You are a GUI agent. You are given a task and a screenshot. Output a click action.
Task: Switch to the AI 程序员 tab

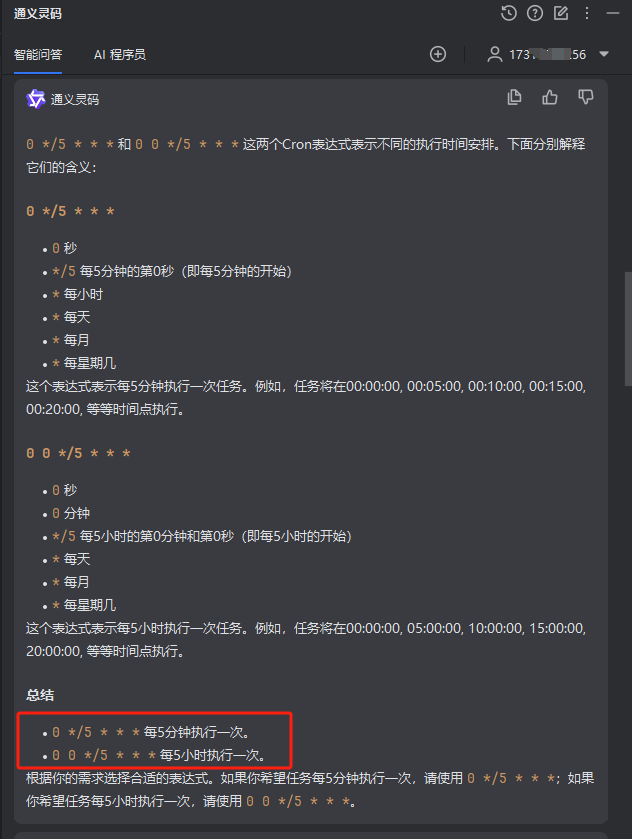(x=120, y=55)
